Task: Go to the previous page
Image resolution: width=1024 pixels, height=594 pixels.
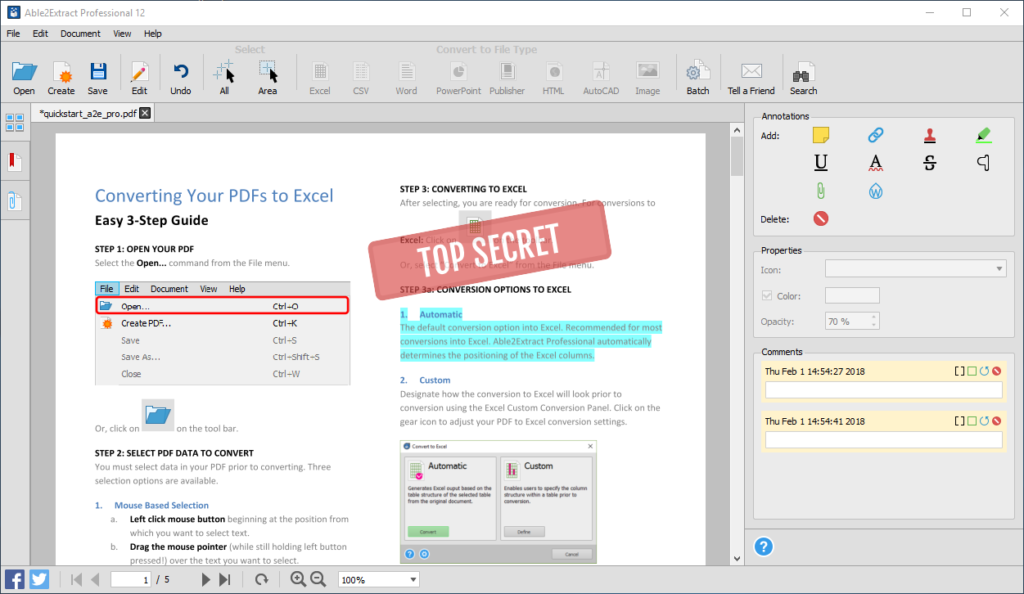Action: 95,579
